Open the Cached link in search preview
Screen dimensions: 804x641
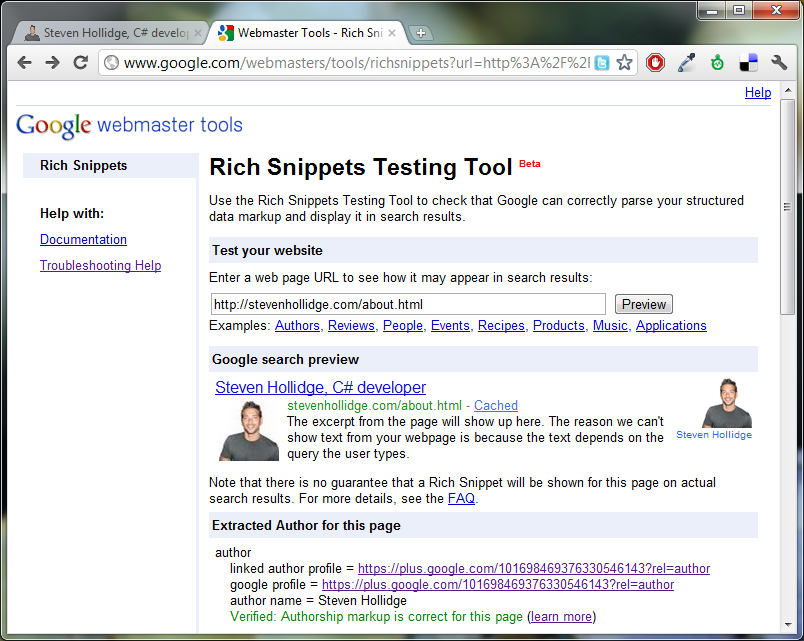(x=496, y=405)
